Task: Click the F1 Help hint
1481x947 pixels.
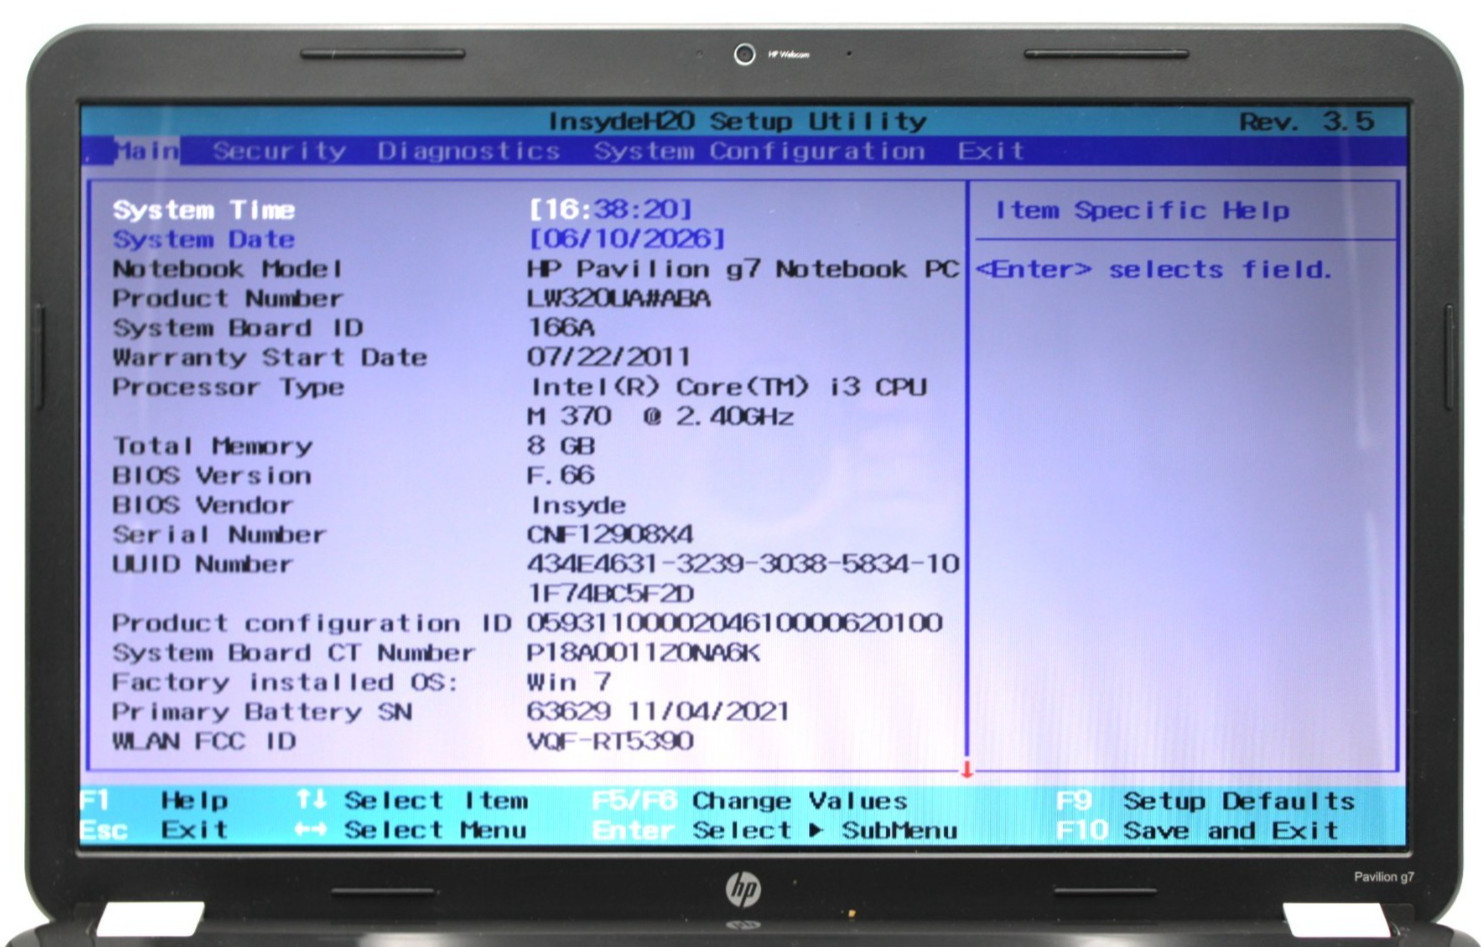Action: [x=154, y=800]
